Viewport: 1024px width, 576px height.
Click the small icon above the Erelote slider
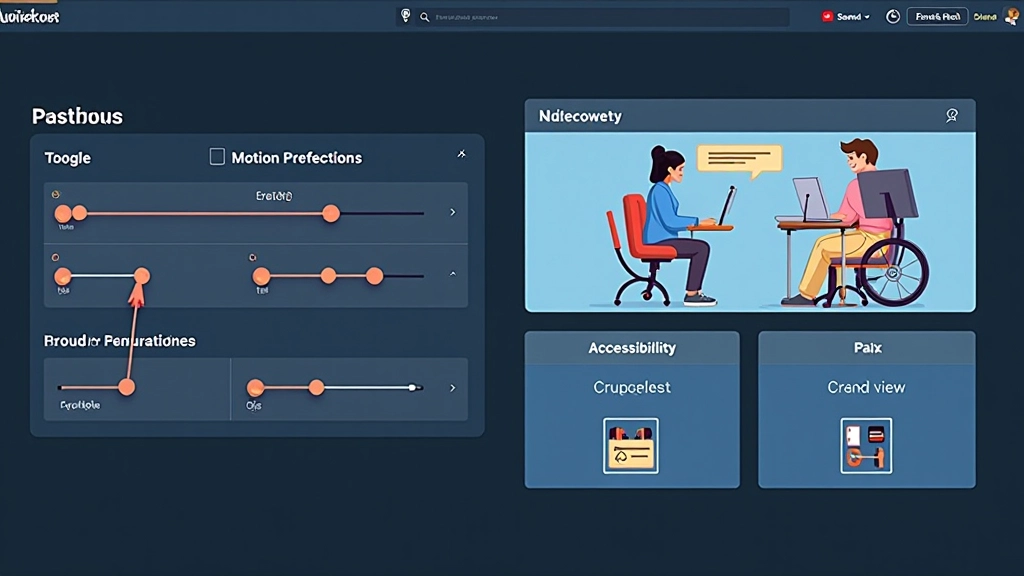pyautogui.click(x=55, y=193)
